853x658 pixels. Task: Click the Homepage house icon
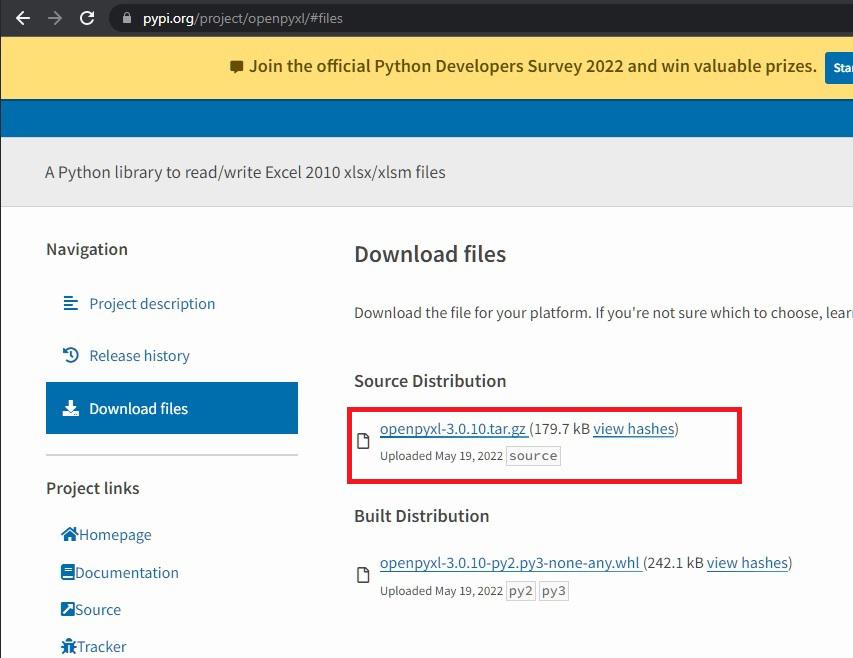(x=70, y=534)
